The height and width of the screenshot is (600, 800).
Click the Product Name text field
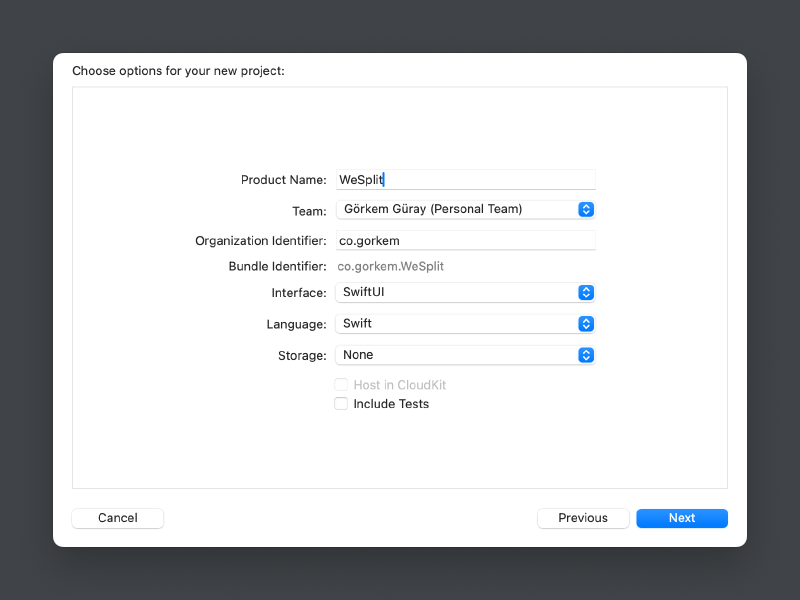(465, 180)
